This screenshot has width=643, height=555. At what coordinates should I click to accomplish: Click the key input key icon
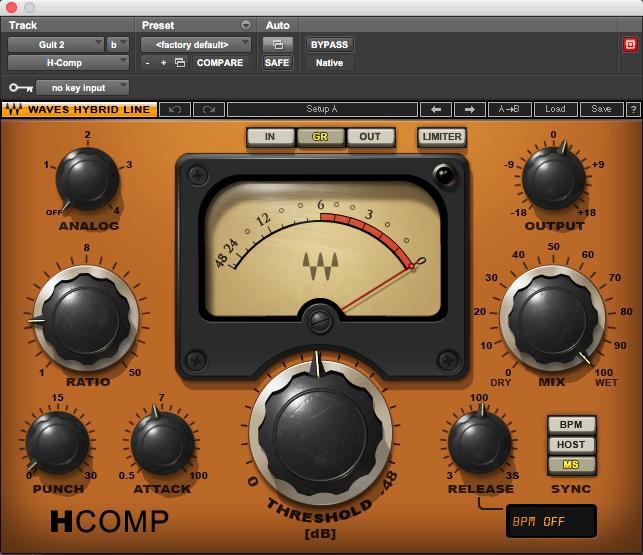(x=21, y=88)
